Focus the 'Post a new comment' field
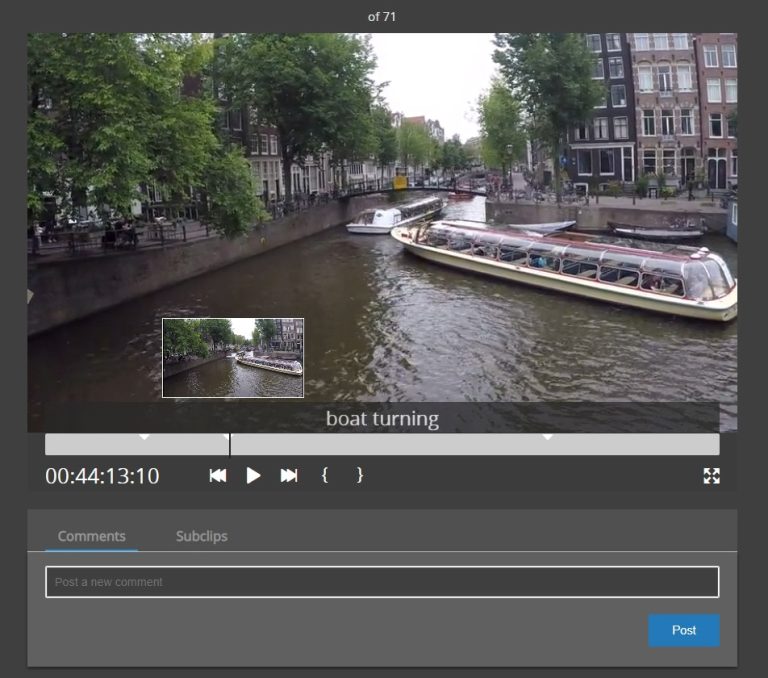This screenshot has height=678, width=768. tap(382, 582)
